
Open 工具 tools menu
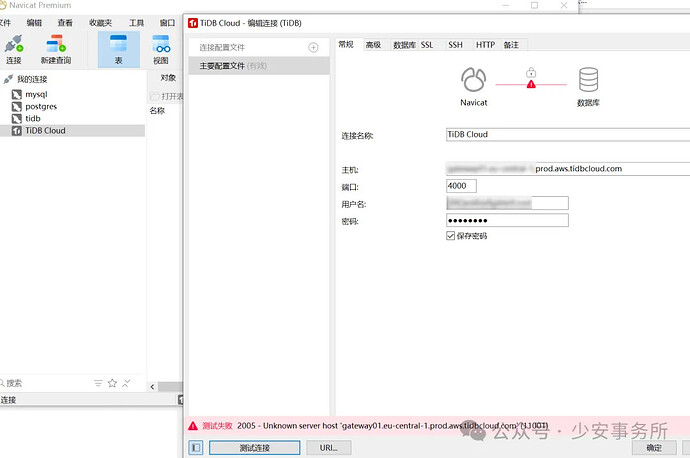point(136,22)
